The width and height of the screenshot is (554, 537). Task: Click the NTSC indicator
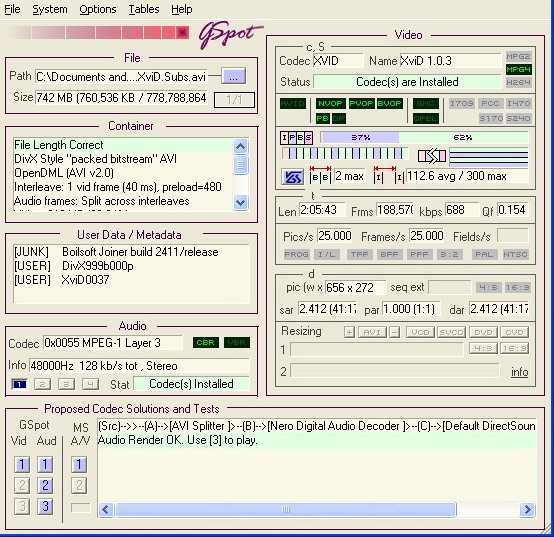click(515, 254)
